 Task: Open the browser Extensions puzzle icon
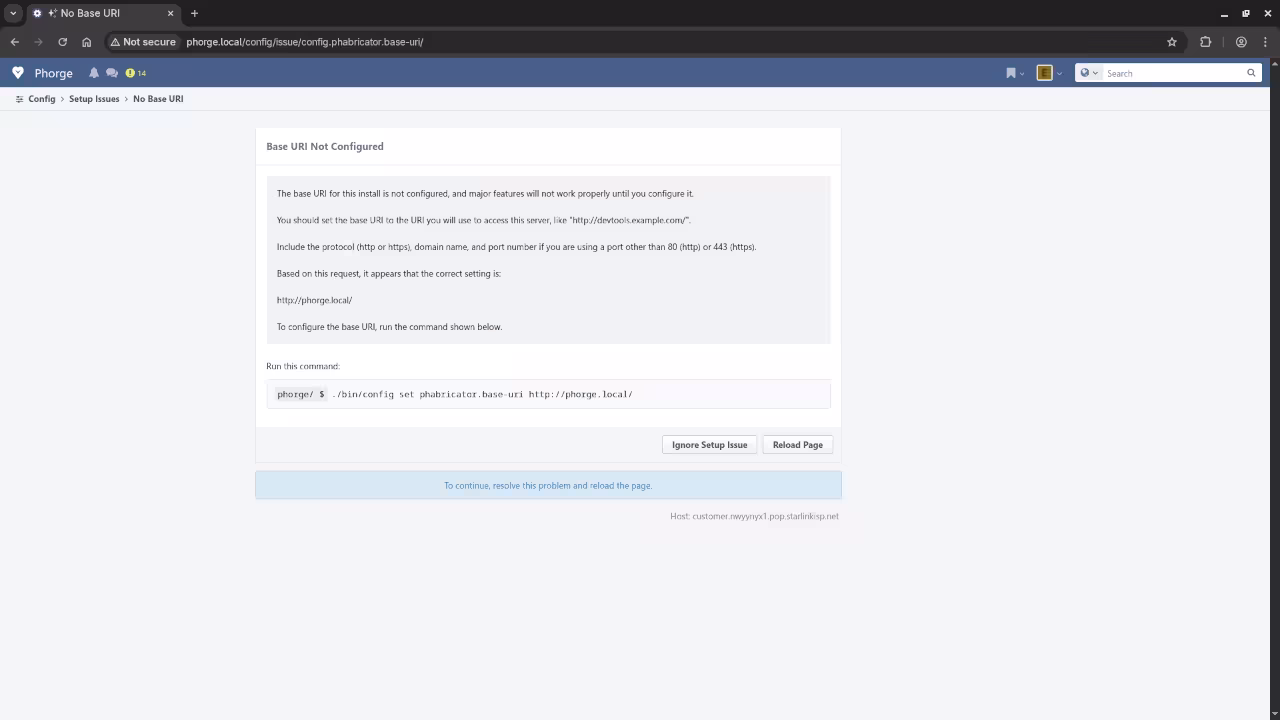point(1205,42)
